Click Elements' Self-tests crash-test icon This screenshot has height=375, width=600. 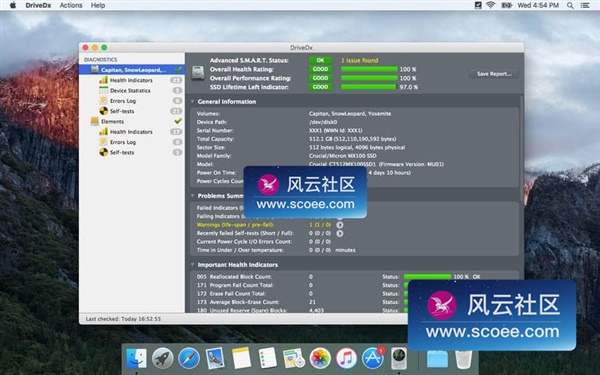coord(103,152)
